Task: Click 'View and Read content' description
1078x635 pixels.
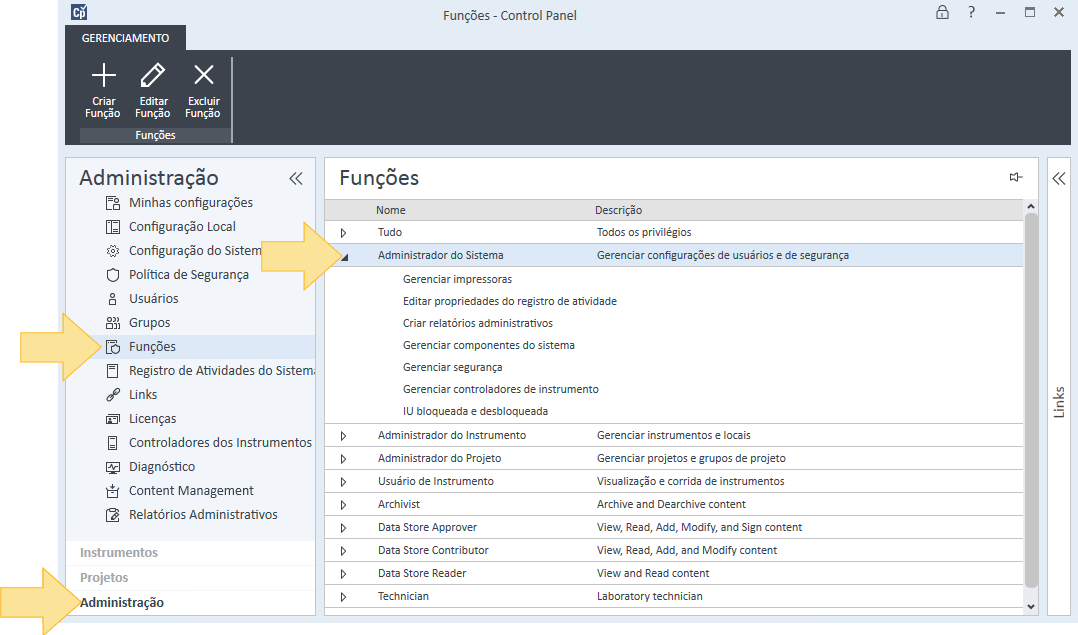Action: (653, 572)
